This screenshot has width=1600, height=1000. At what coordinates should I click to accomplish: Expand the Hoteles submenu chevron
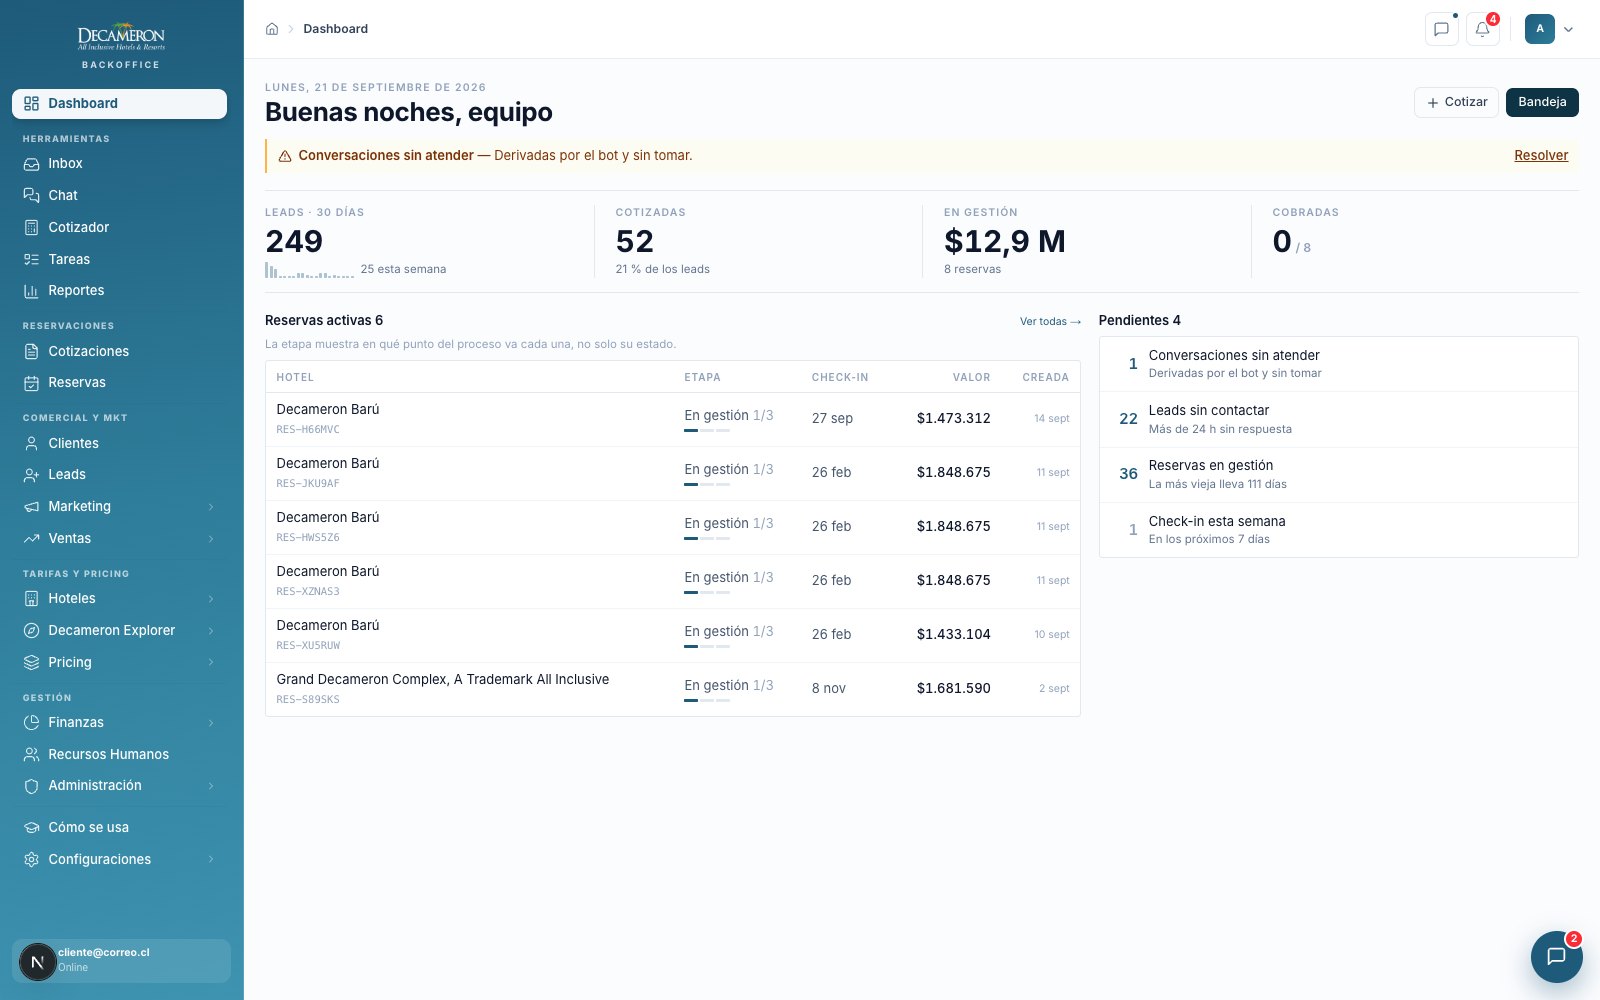tap(211, 599)
